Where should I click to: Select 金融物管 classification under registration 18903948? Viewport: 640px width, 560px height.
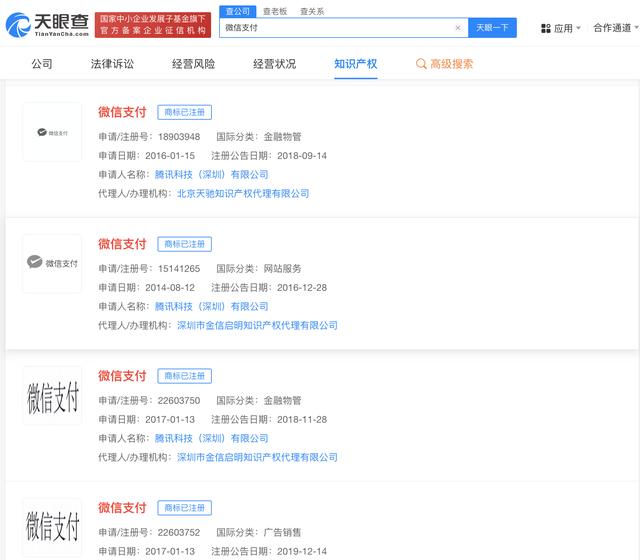tap(282, 137)
